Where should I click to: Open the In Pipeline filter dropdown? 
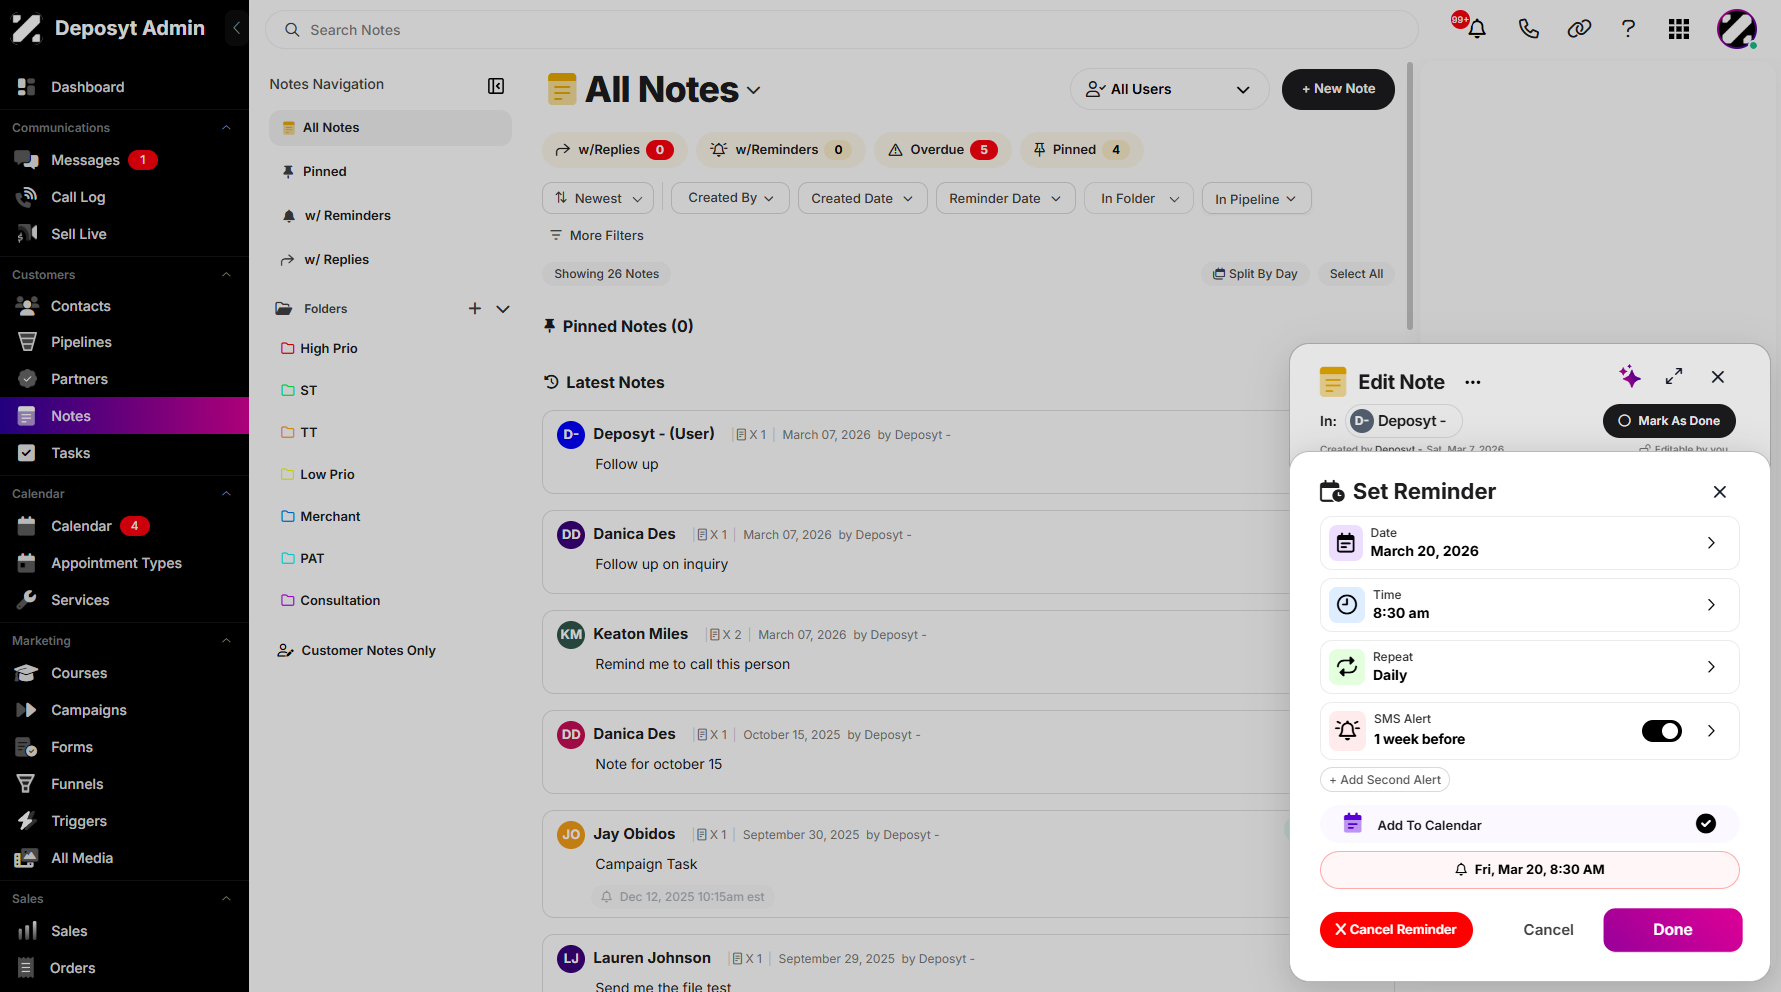click(1256, 198)
